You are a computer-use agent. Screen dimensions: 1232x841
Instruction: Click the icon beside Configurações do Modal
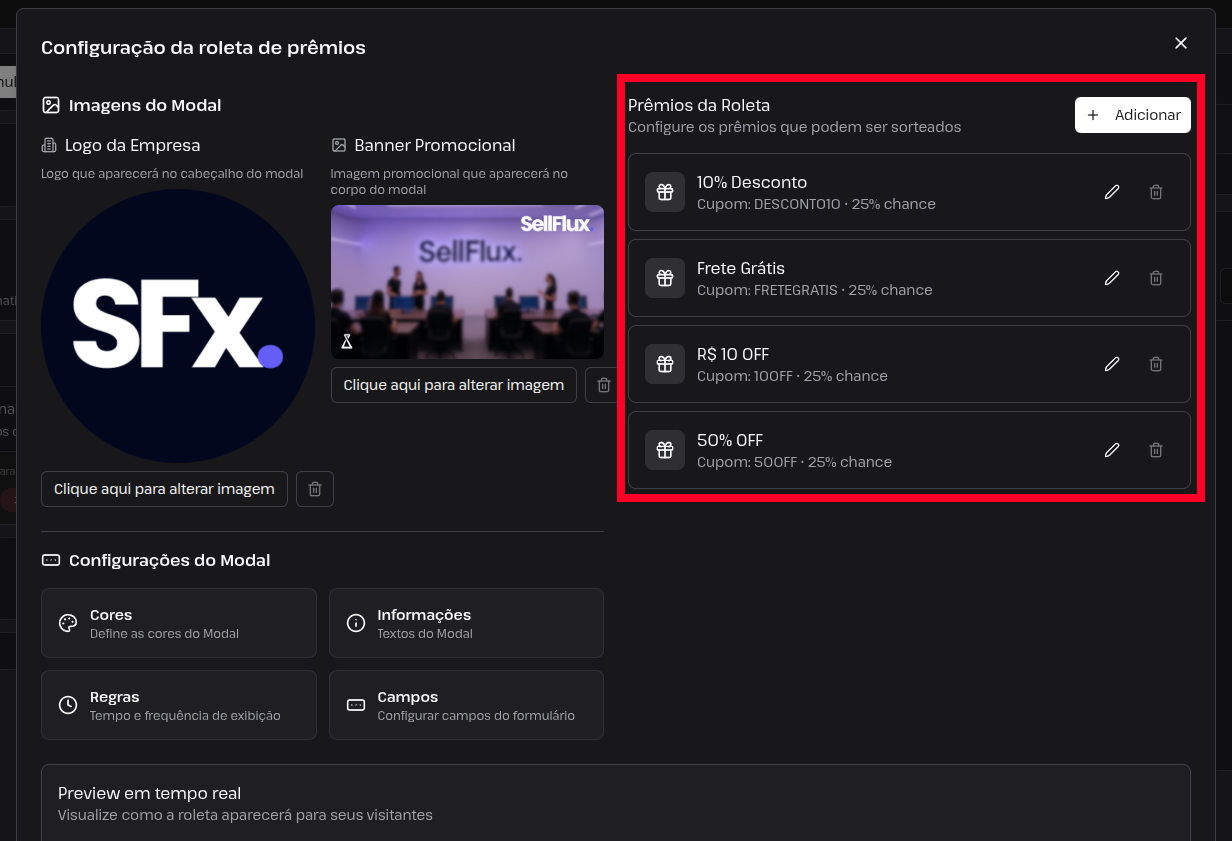[51, 560]
